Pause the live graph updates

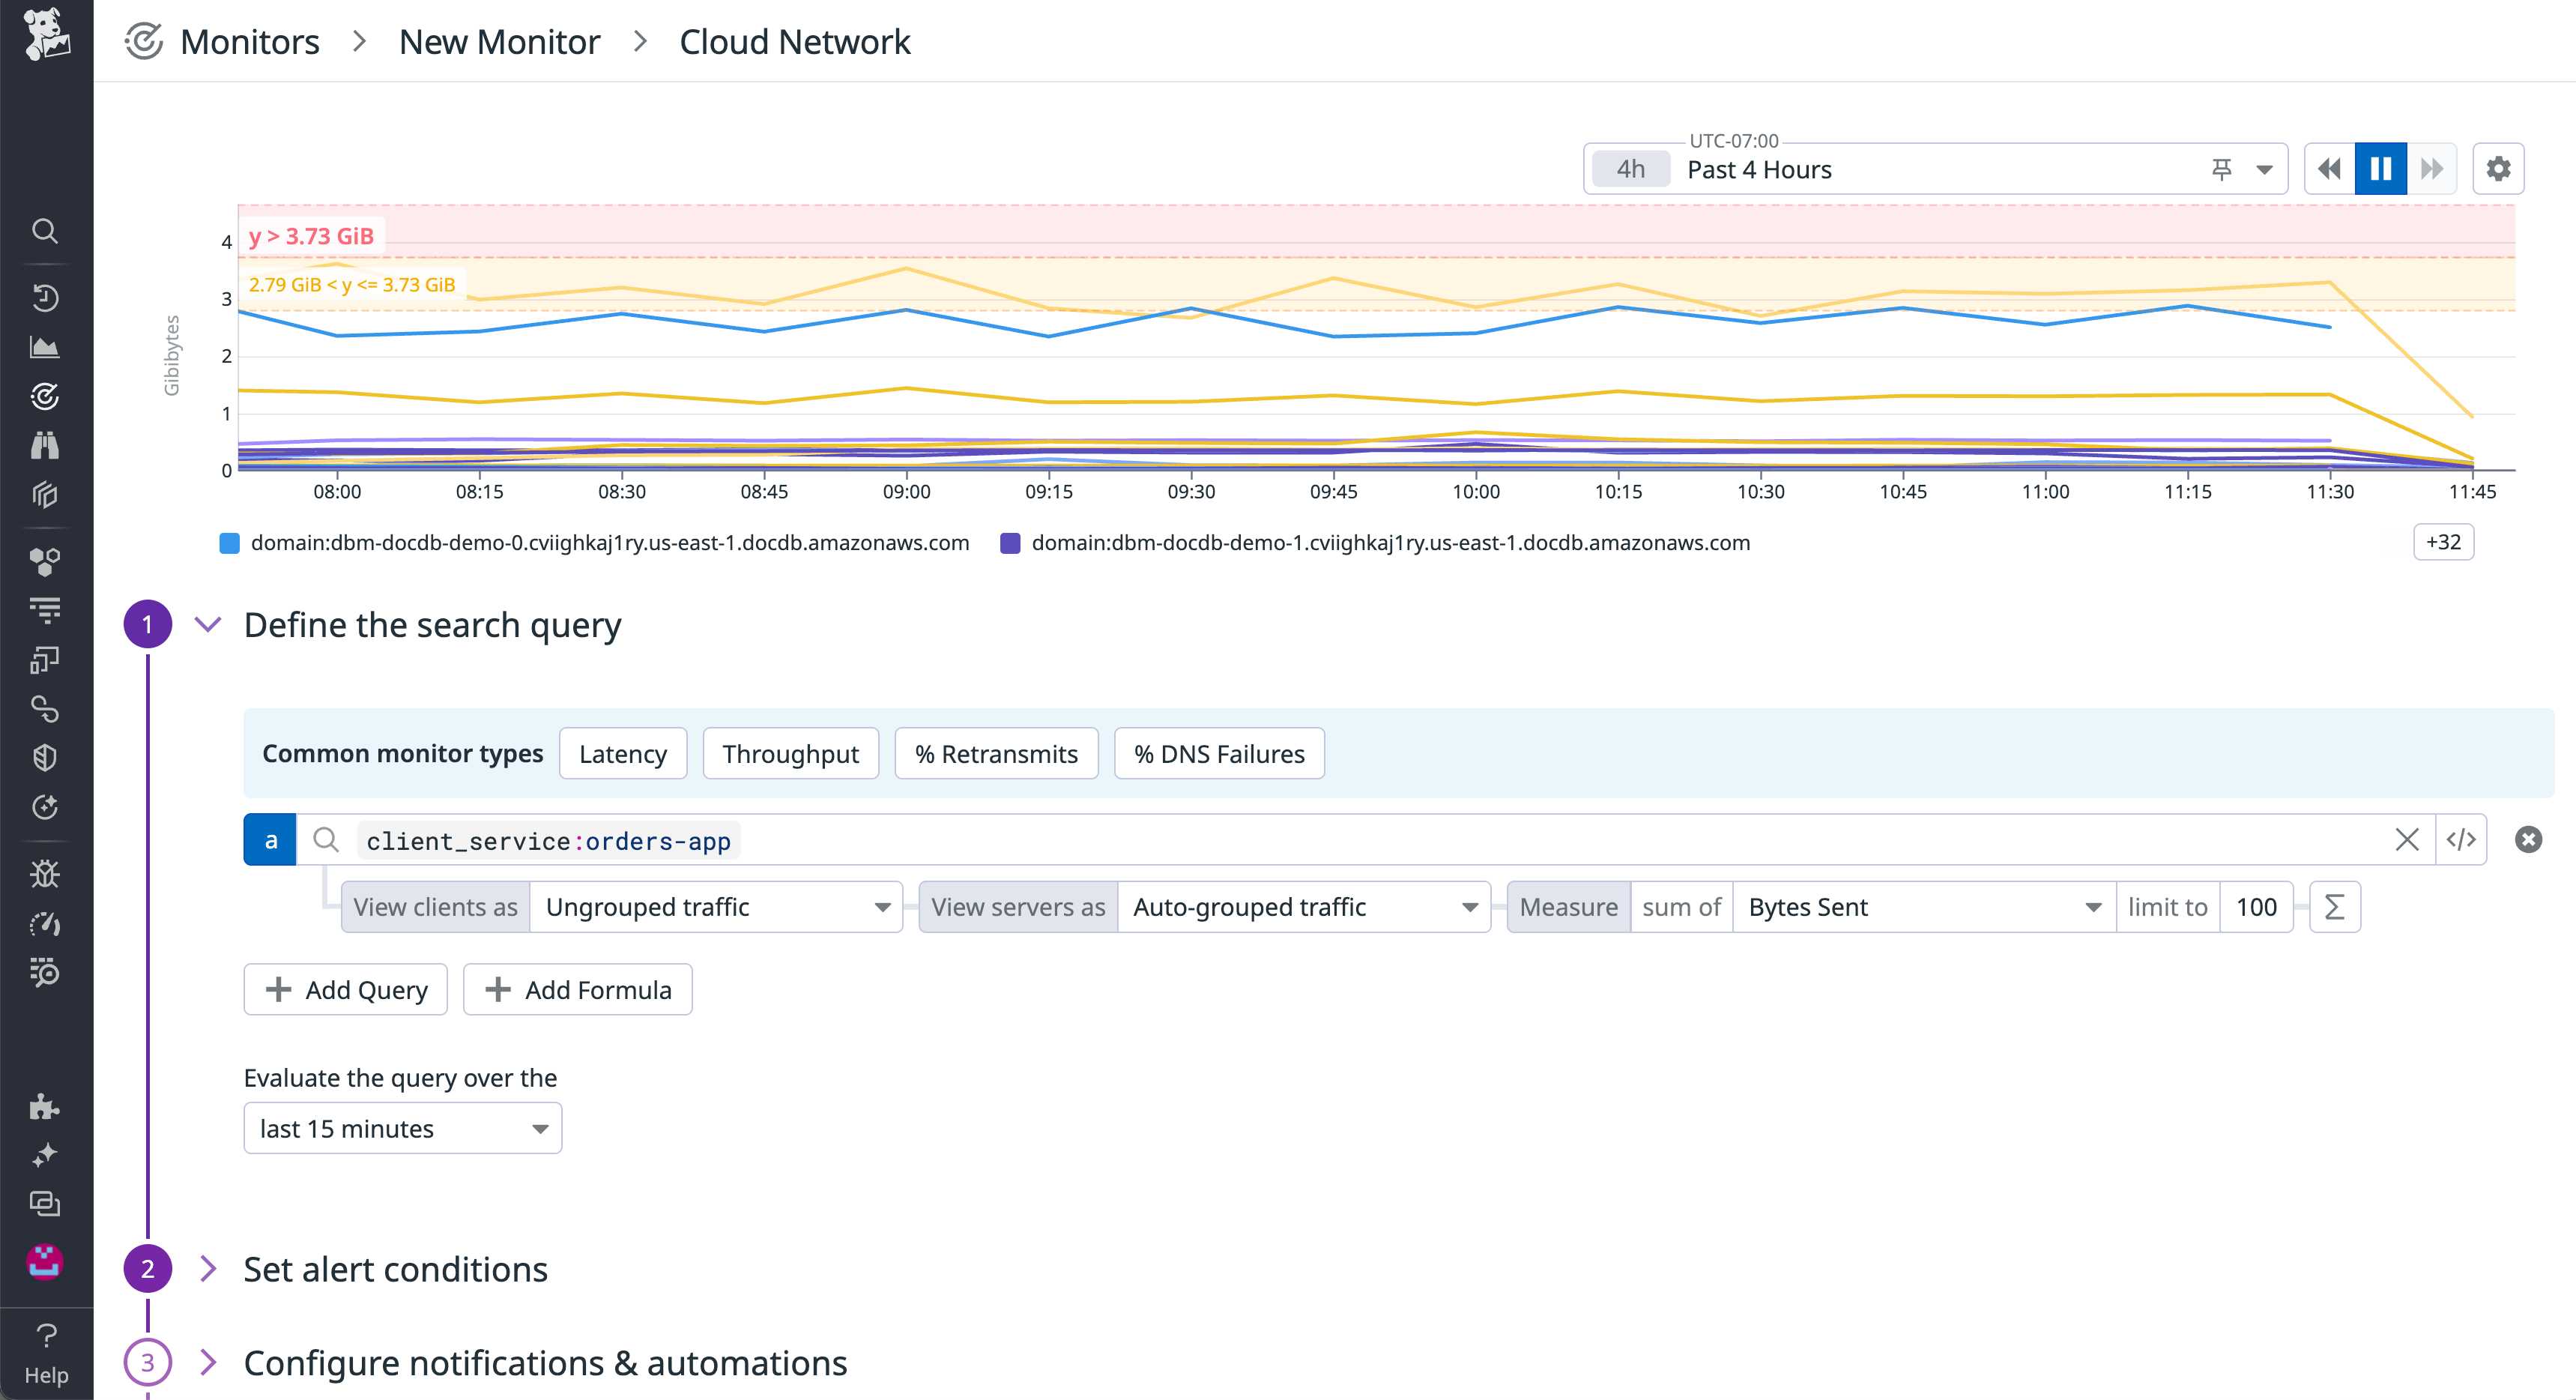(x=2381, y=168)
